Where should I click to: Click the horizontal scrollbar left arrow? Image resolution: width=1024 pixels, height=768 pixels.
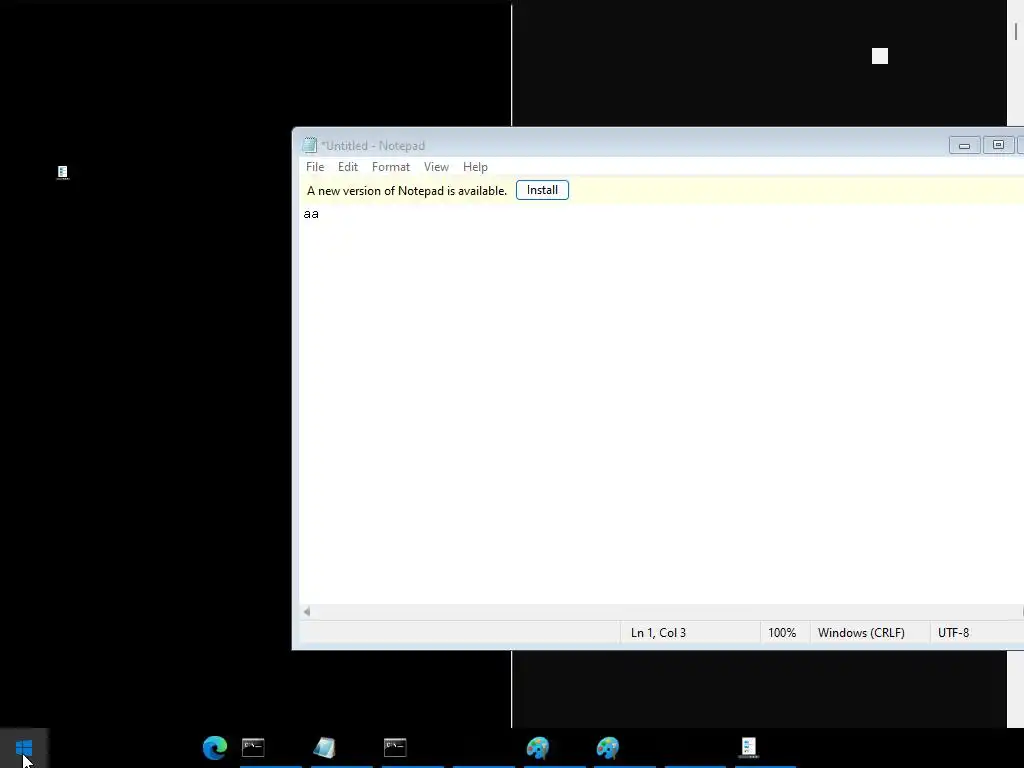[307, 612]
